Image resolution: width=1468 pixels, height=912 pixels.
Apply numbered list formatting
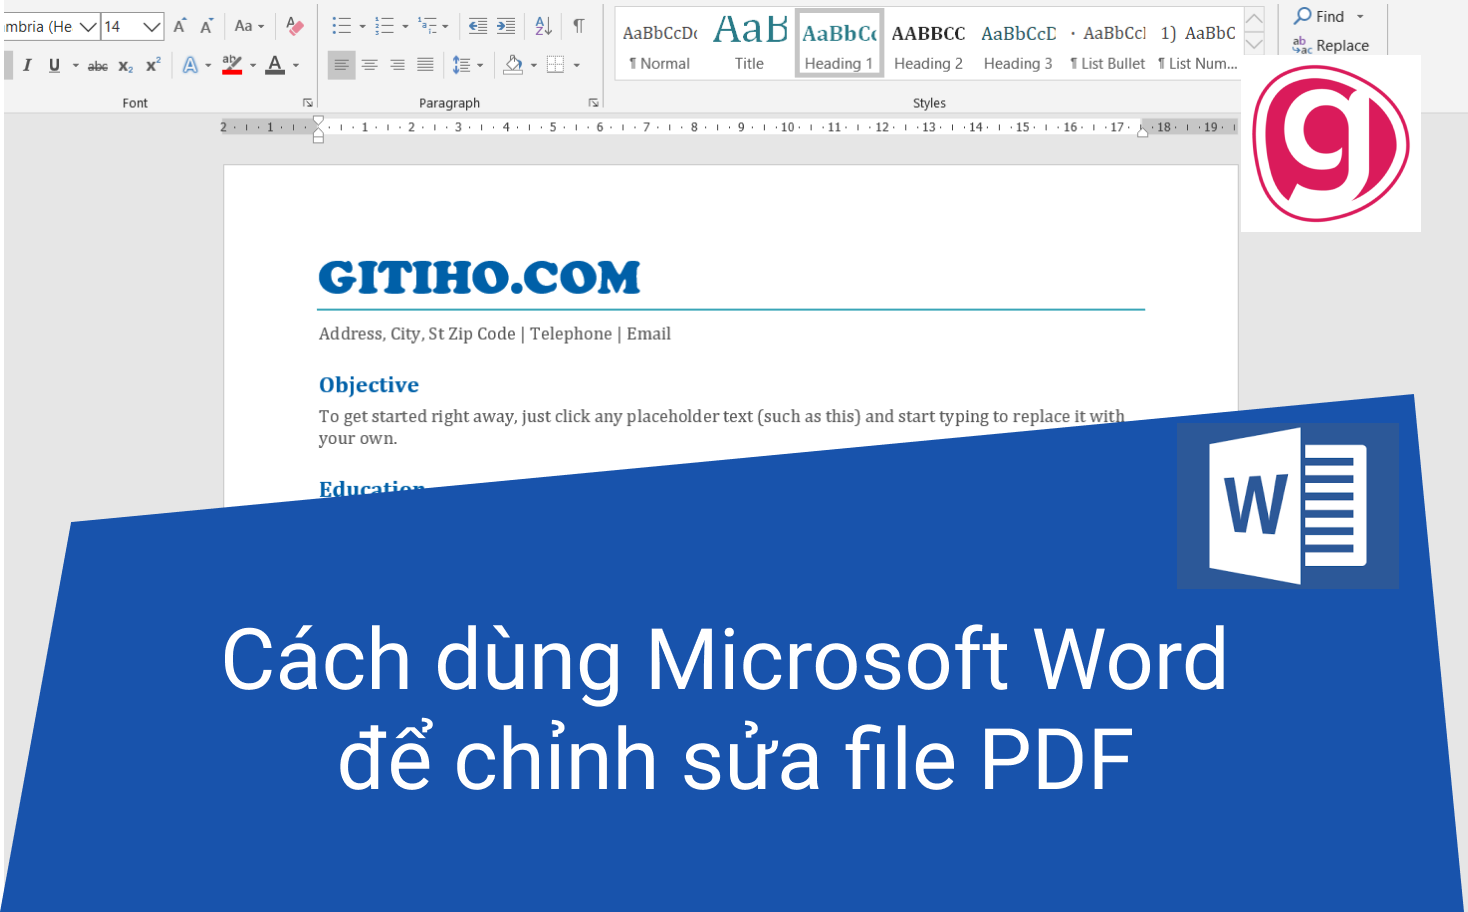click(x=385, y=26)
